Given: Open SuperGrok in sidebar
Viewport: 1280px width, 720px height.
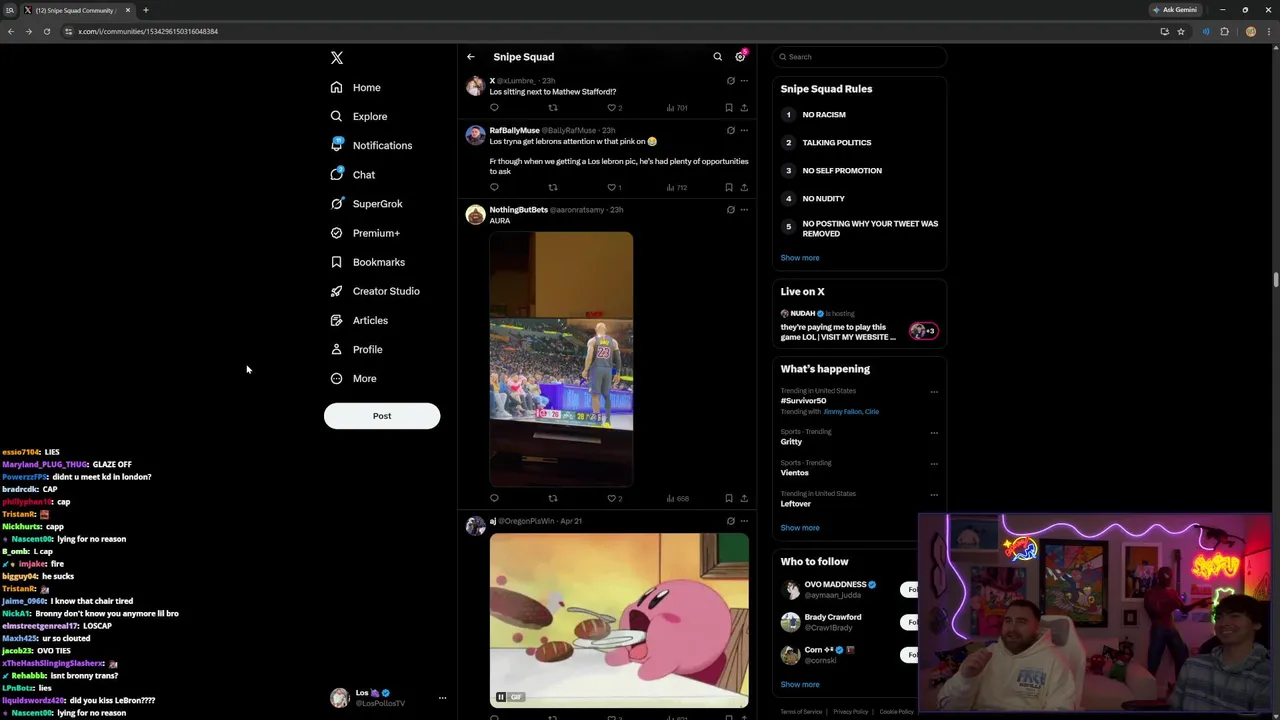Looking at the screenshot, I should click(x=367, y=204).
